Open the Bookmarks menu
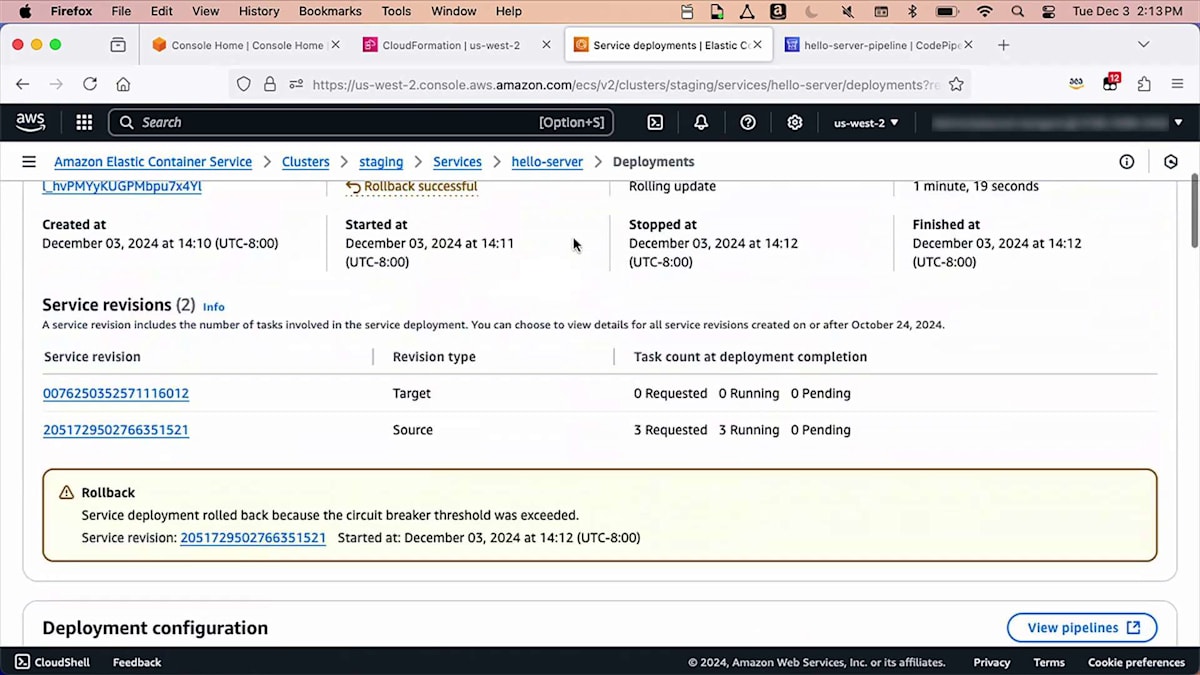 coord(330,11)
